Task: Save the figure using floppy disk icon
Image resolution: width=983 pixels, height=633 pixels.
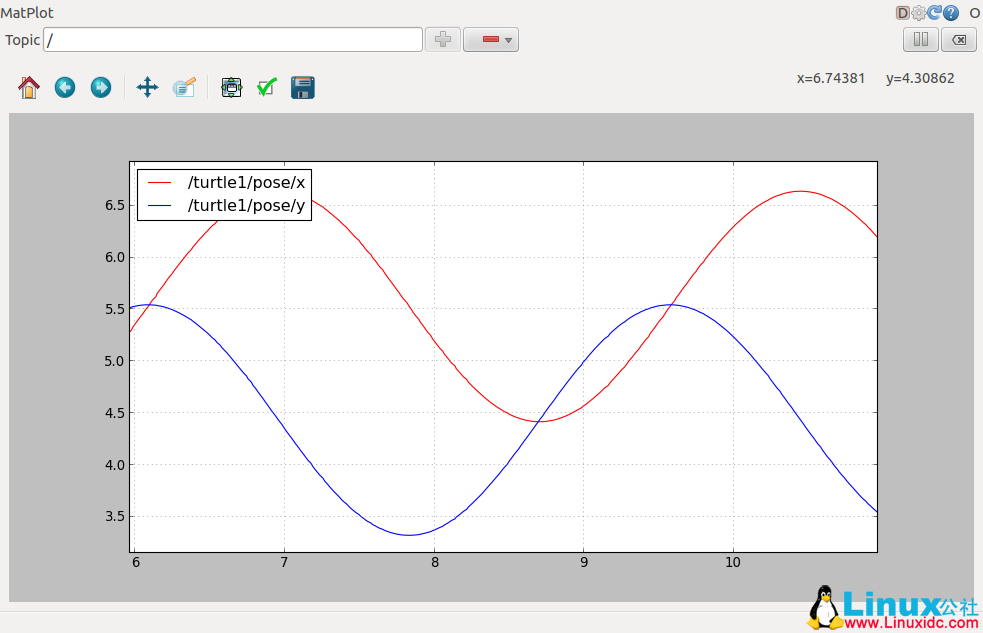Action: click(302, 87)
